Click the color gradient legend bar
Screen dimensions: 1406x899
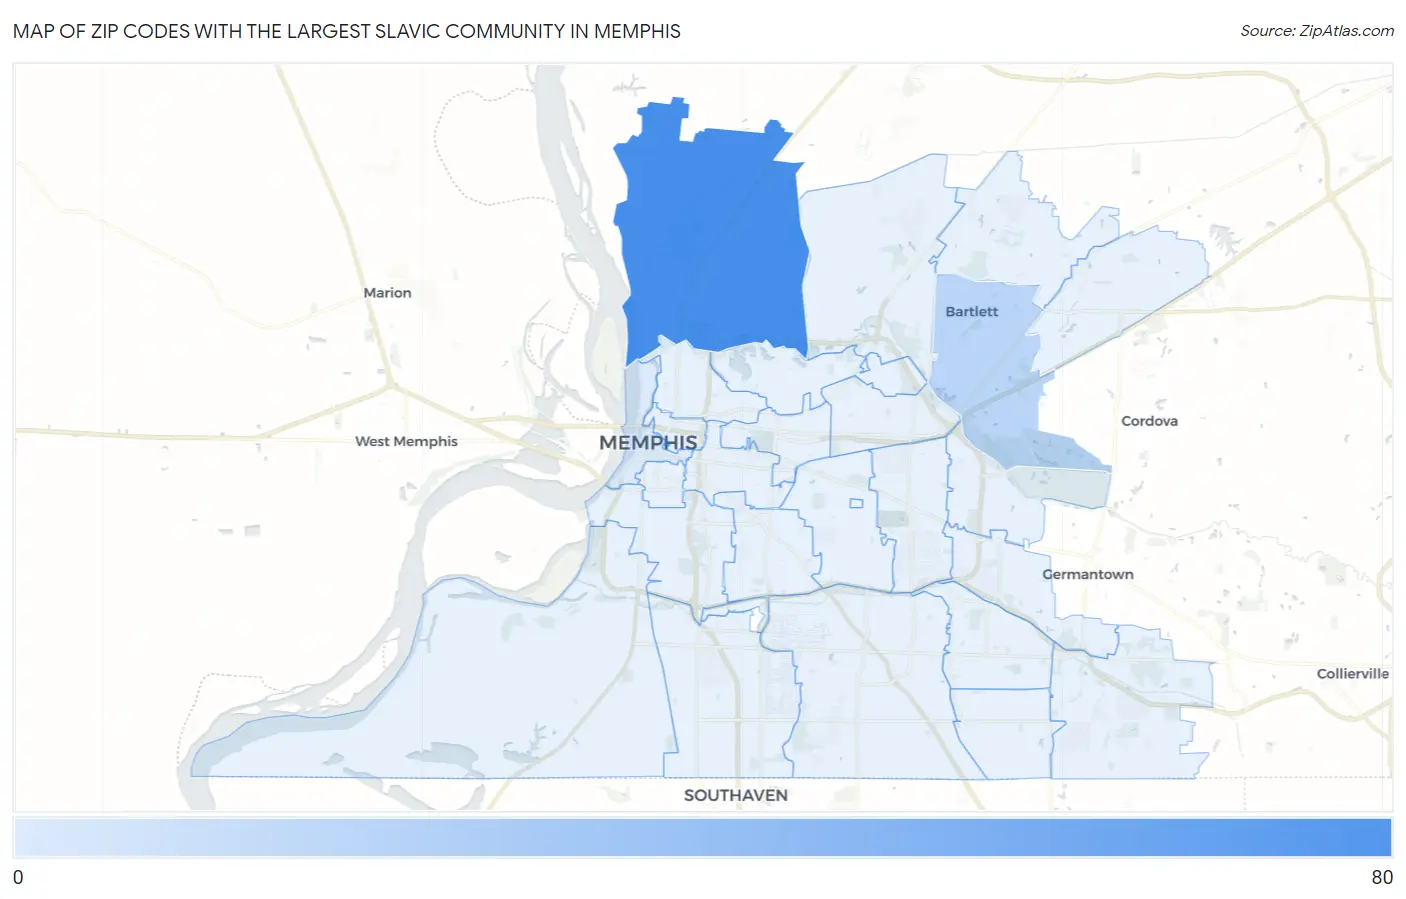point(703,837)
